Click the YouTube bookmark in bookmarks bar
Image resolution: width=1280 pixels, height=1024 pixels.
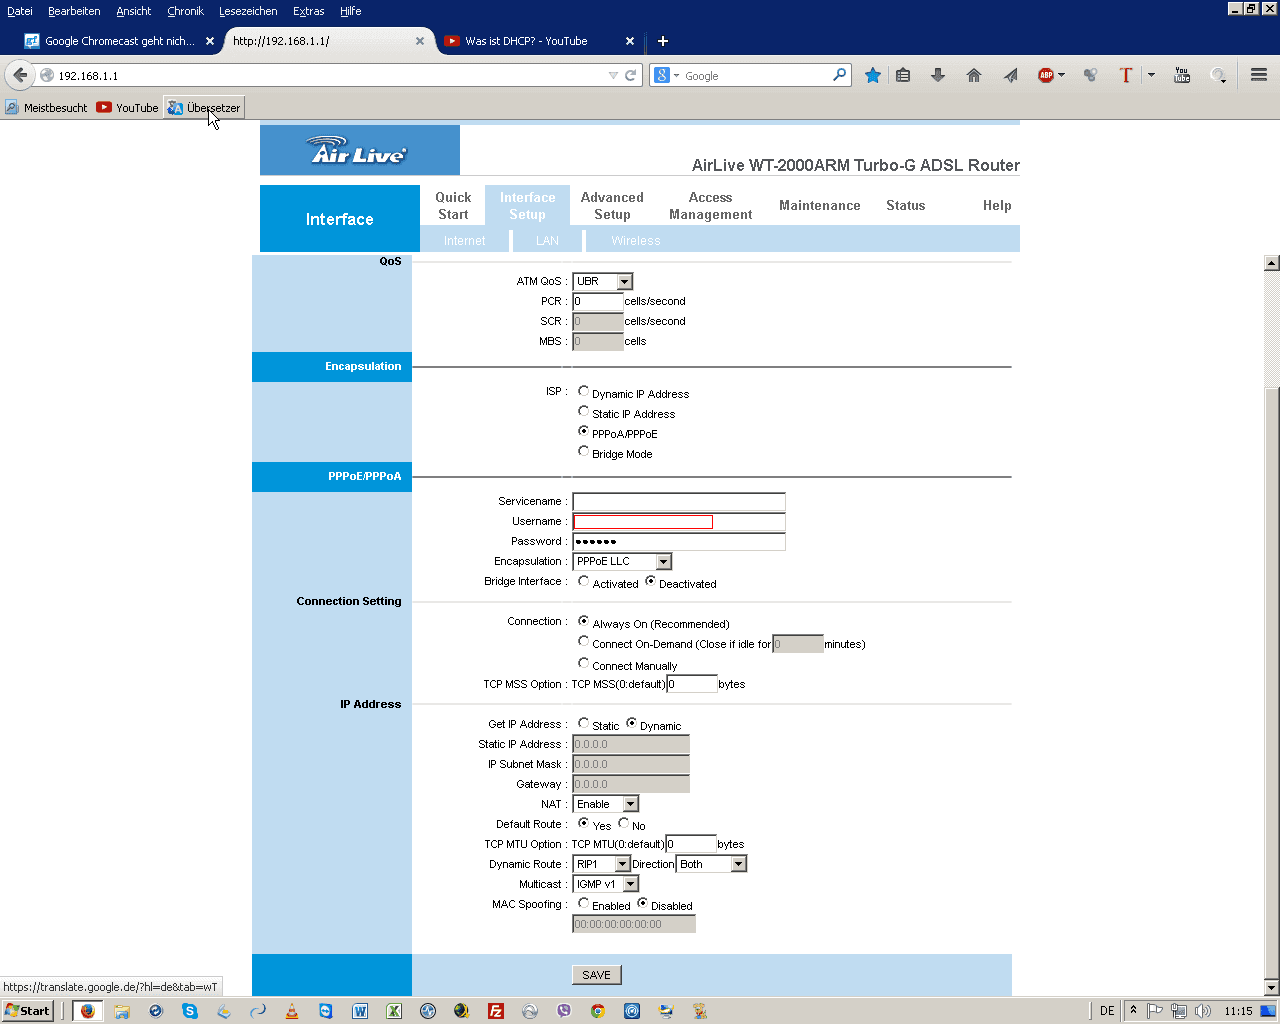click(x=128, y=108)
